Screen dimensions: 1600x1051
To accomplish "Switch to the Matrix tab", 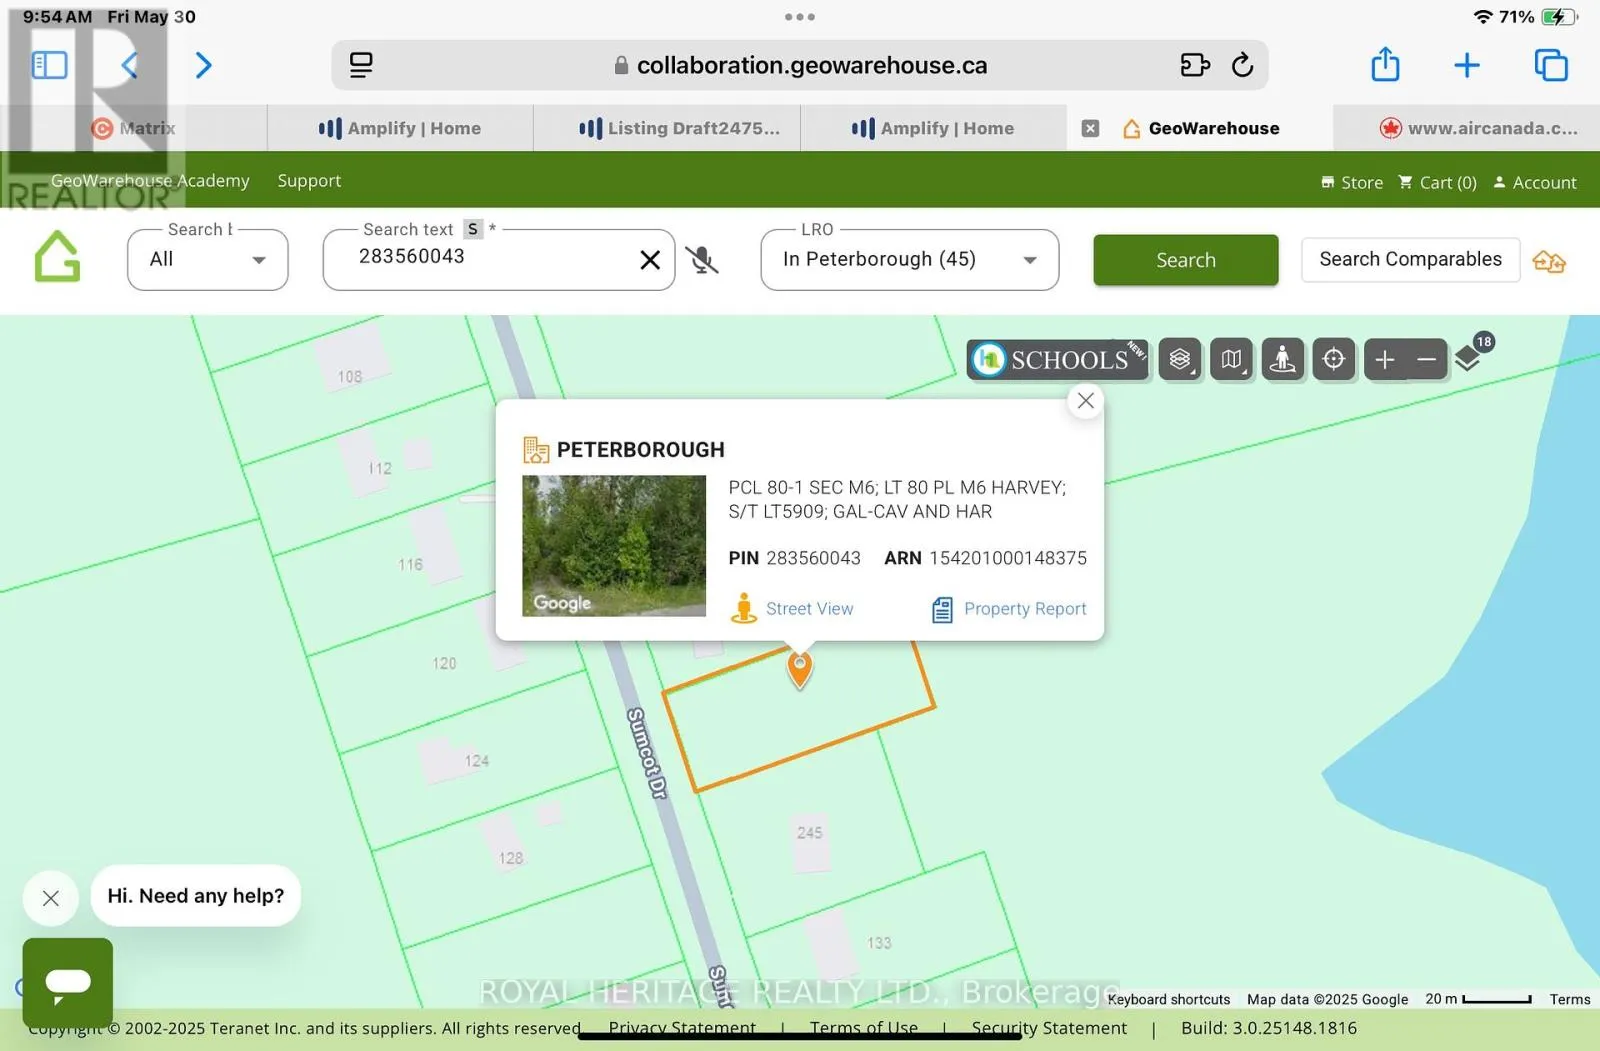I will [x=134, y=128].
